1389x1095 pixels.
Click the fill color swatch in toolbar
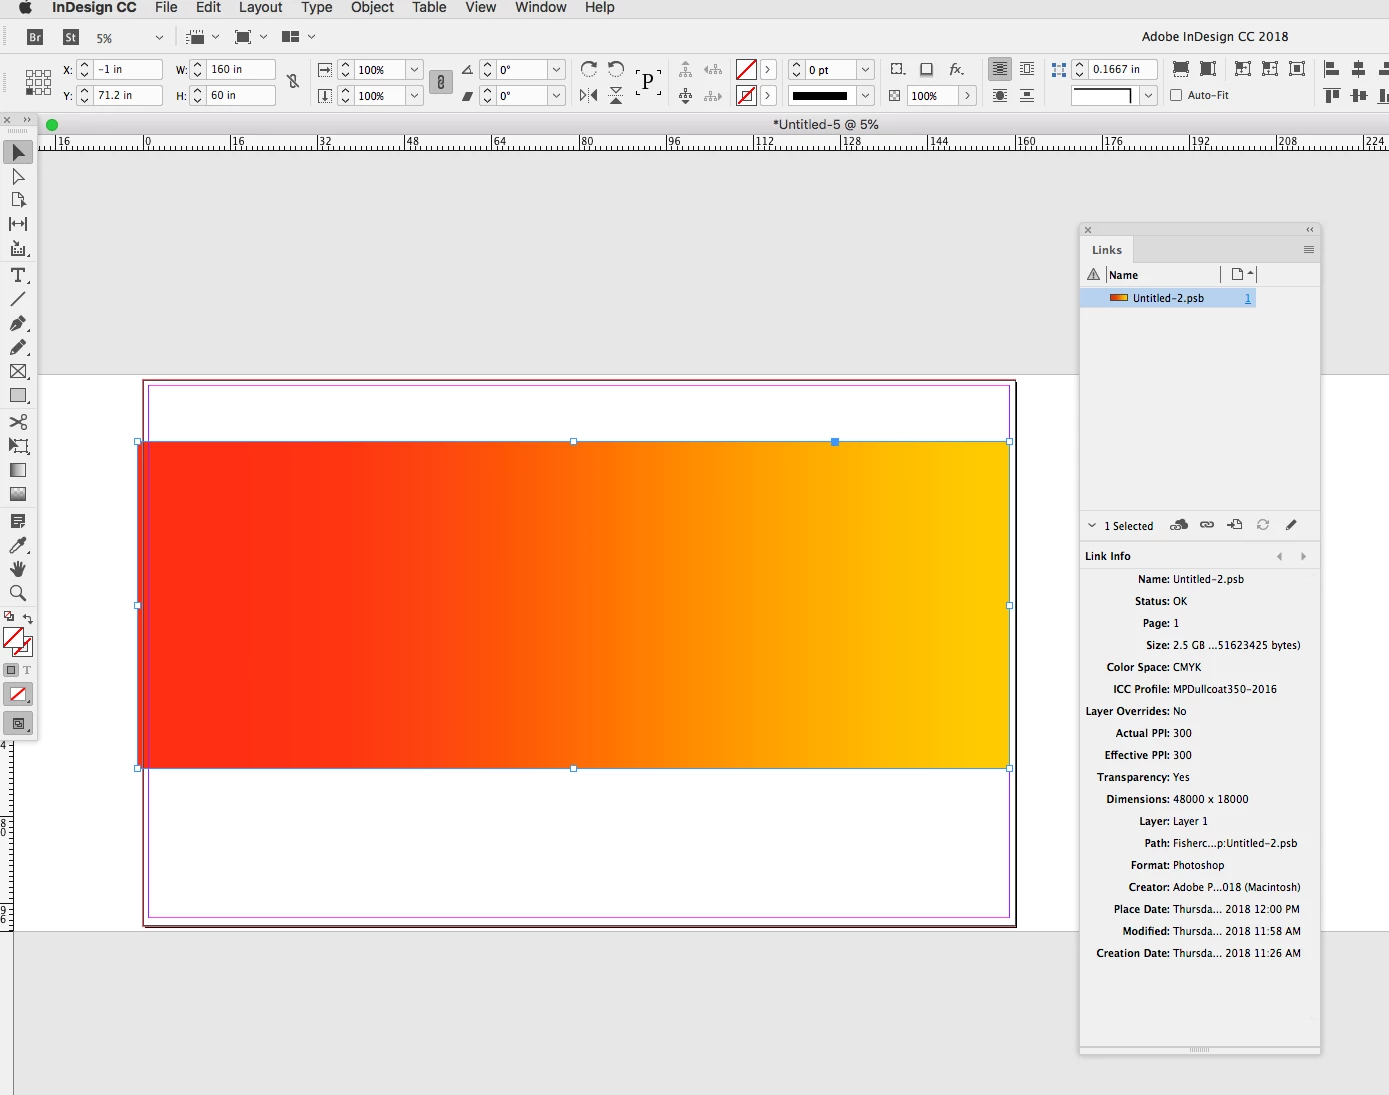click(x=13, y=638)
